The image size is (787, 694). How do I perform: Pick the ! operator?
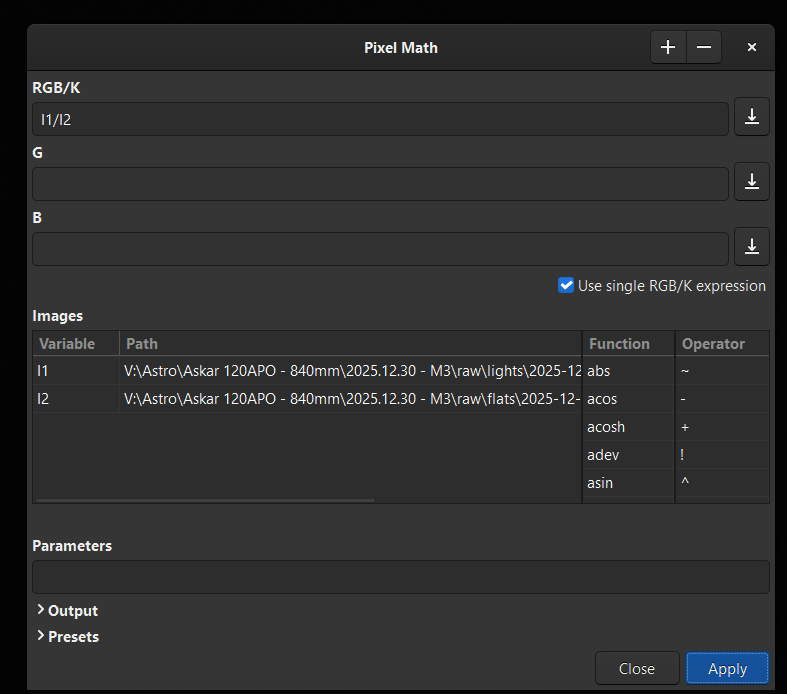pyautogui.click(x=722, y=455)
